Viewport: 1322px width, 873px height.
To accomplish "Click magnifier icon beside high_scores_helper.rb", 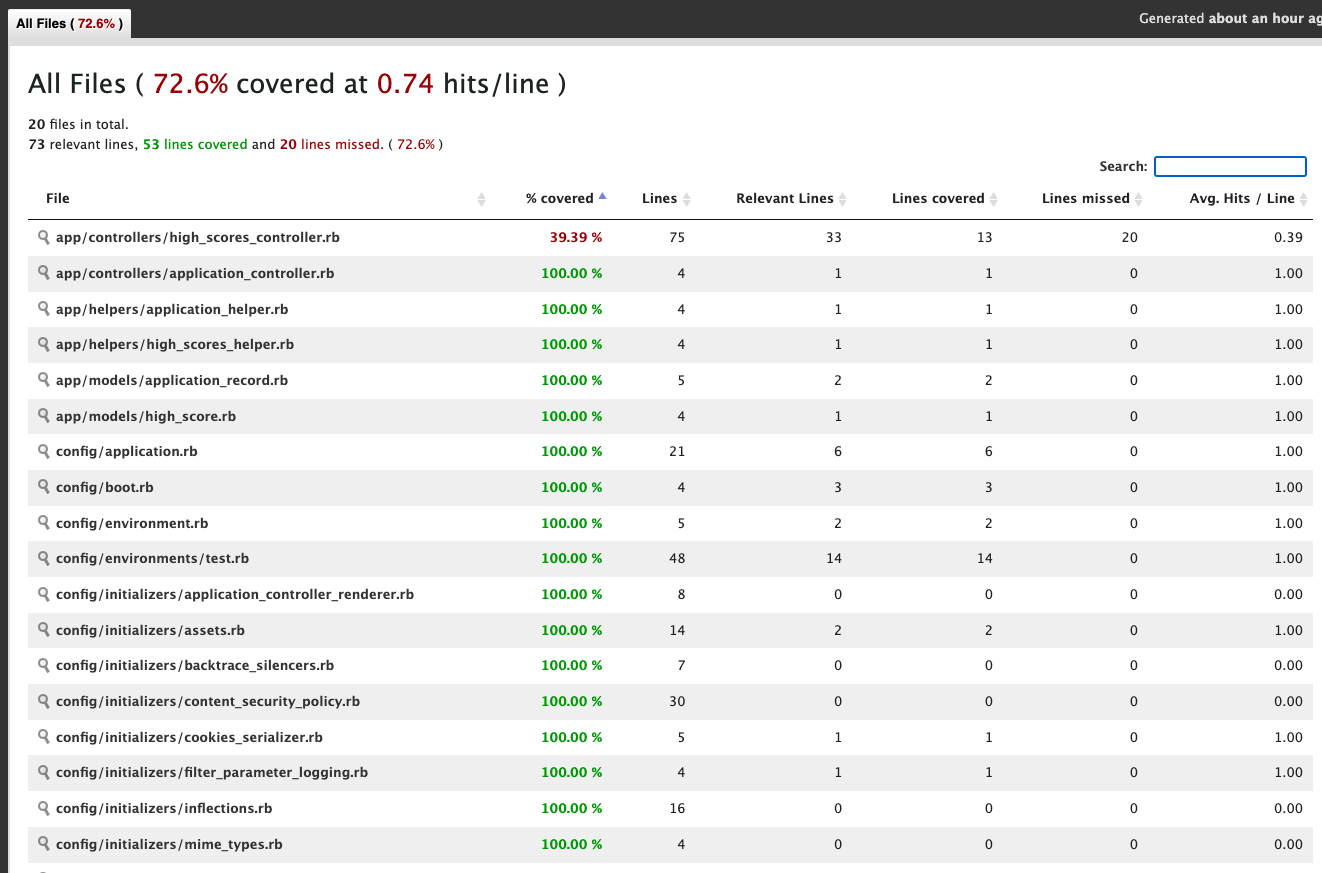I will click(x=43, y=344).
